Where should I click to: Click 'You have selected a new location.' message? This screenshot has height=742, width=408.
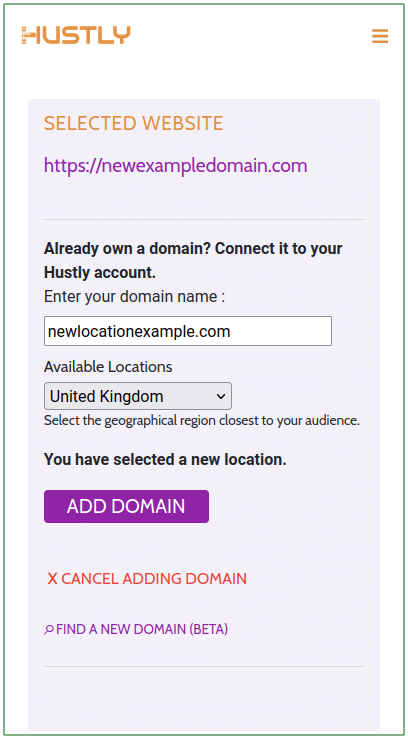(165, 459)
